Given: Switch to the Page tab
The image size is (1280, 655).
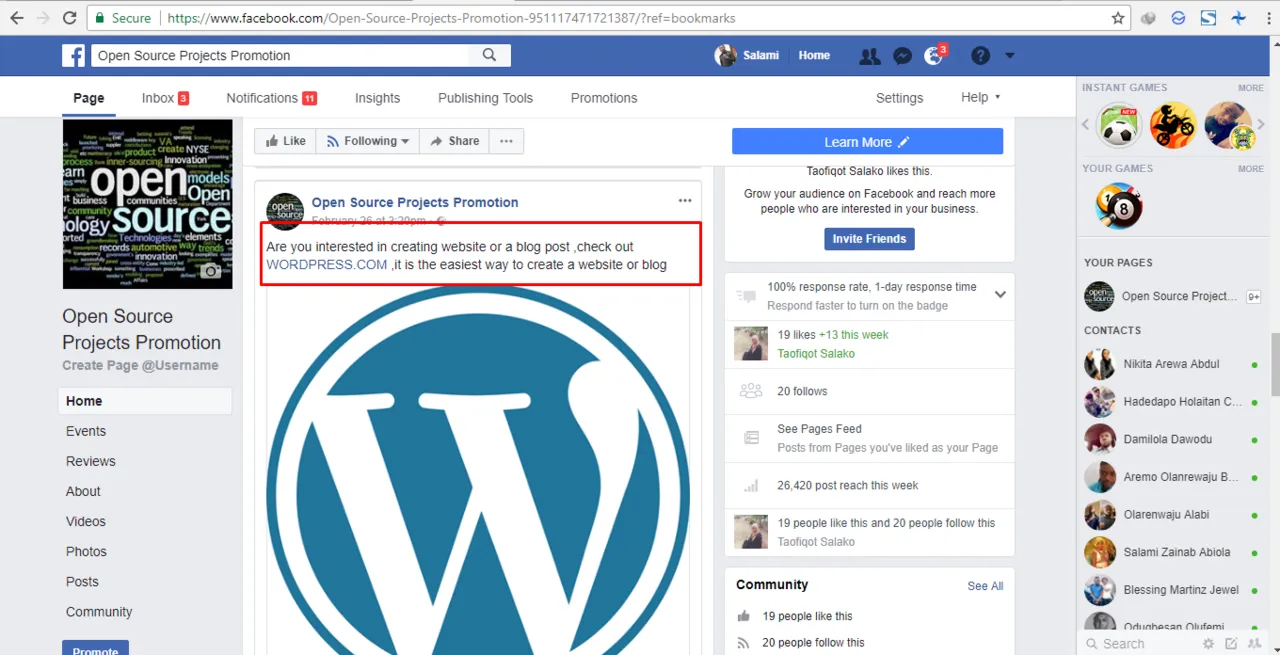Looking at the screenshot, I should tap(89, 98).
